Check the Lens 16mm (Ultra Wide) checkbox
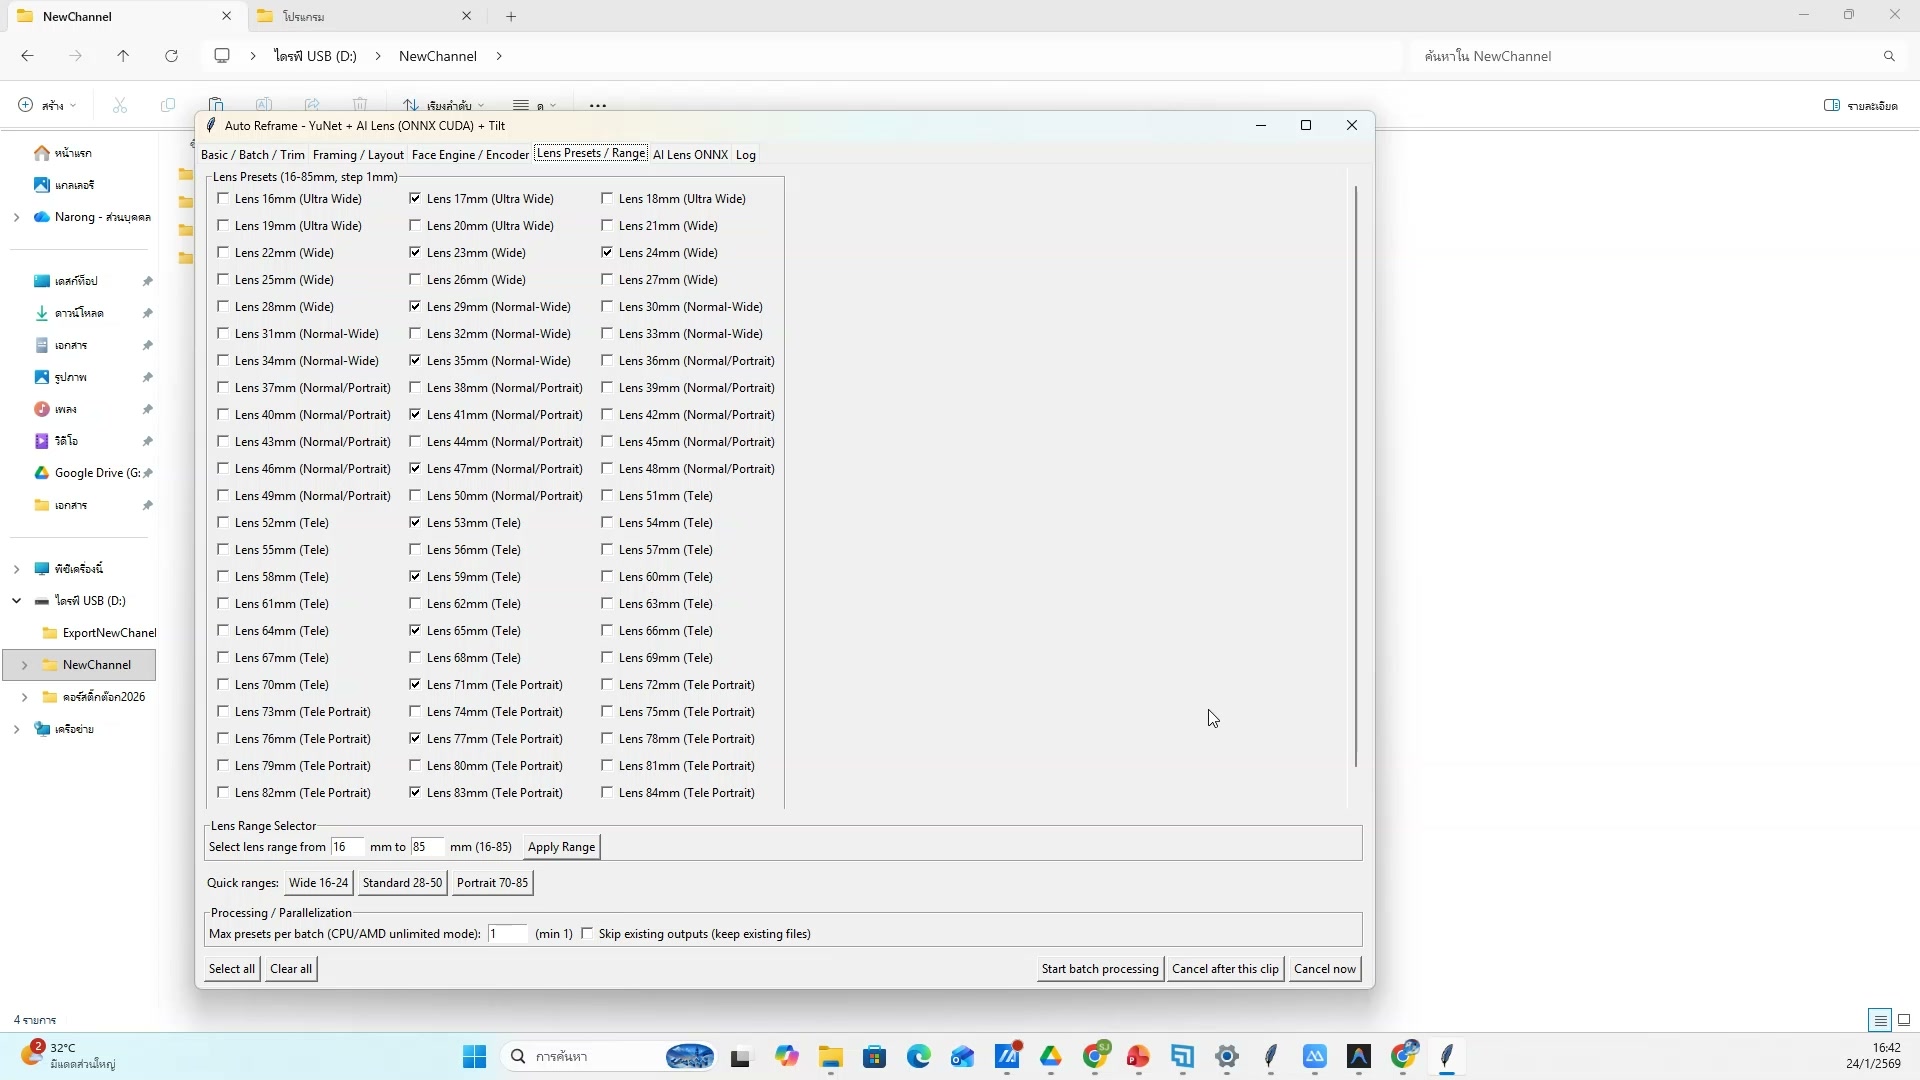The height and width of the screenshot is (1080, 1920). tap(223, 198)
